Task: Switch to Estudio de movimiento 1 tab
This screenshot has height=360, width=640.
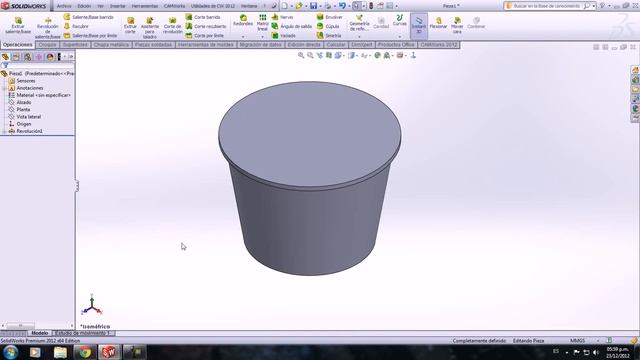Action: point(83,333)
